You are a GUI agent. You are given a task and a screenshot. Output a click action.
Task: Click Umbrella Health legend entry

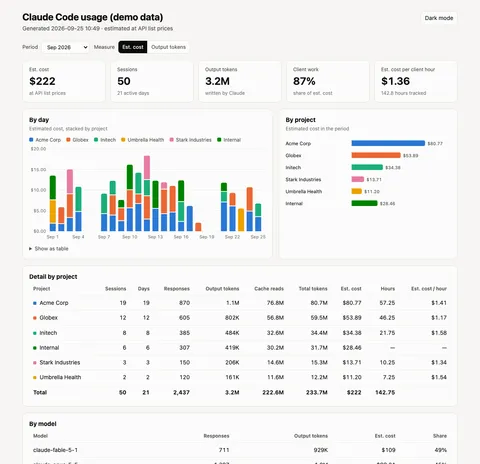click(142, 140)
